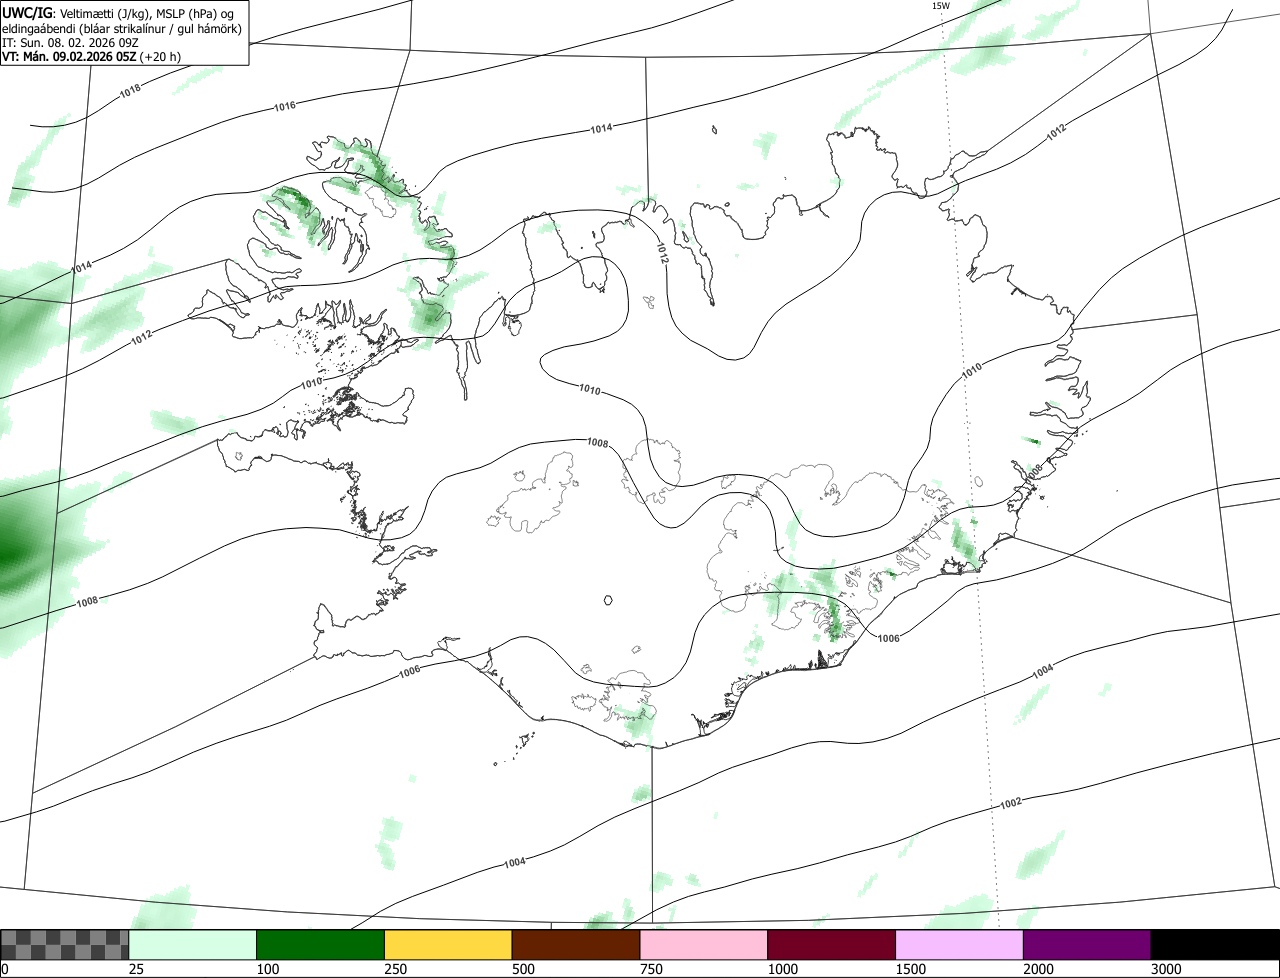Click the legend value '3000'
This screenshot has width=1280, height=978.
pos(1167,969)
